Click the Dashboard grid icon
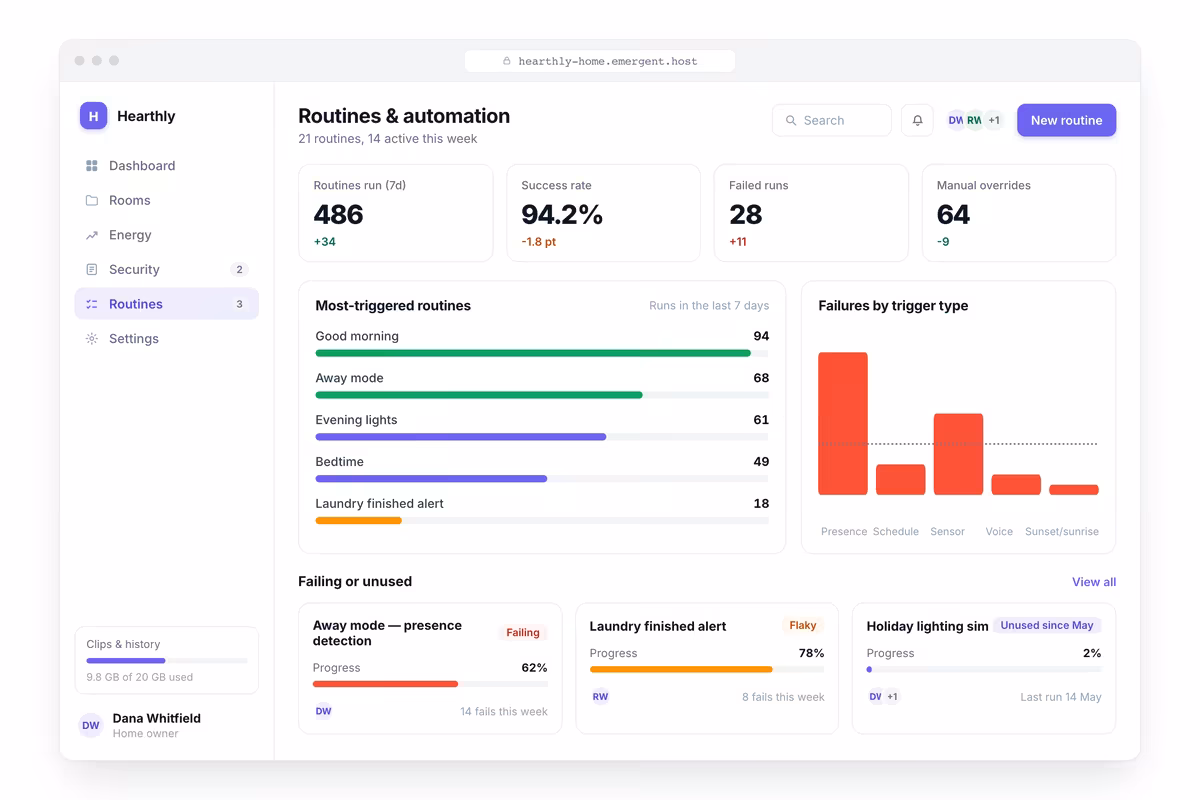1200x800 pixels. (x=92, y=166)
